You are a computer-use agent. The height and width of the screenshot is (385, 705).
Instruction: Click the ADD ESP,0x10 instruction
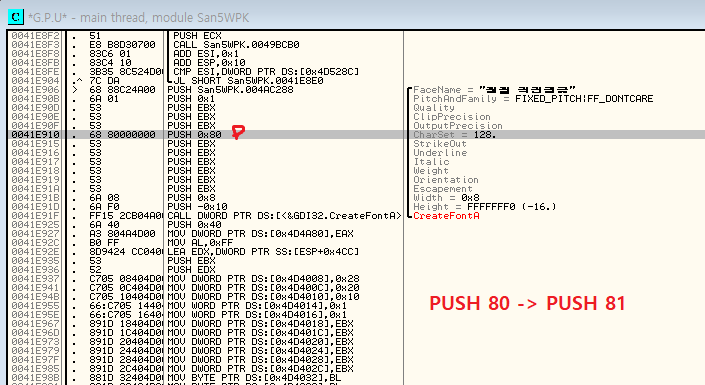[210, 63]
